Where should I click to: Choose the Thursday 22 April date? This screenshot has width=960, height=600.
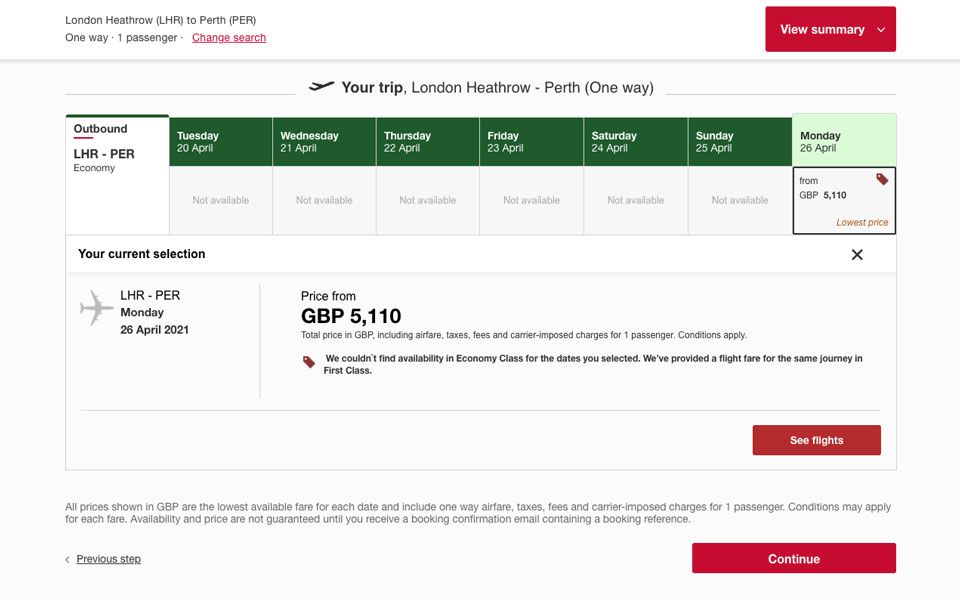(428, 142)
